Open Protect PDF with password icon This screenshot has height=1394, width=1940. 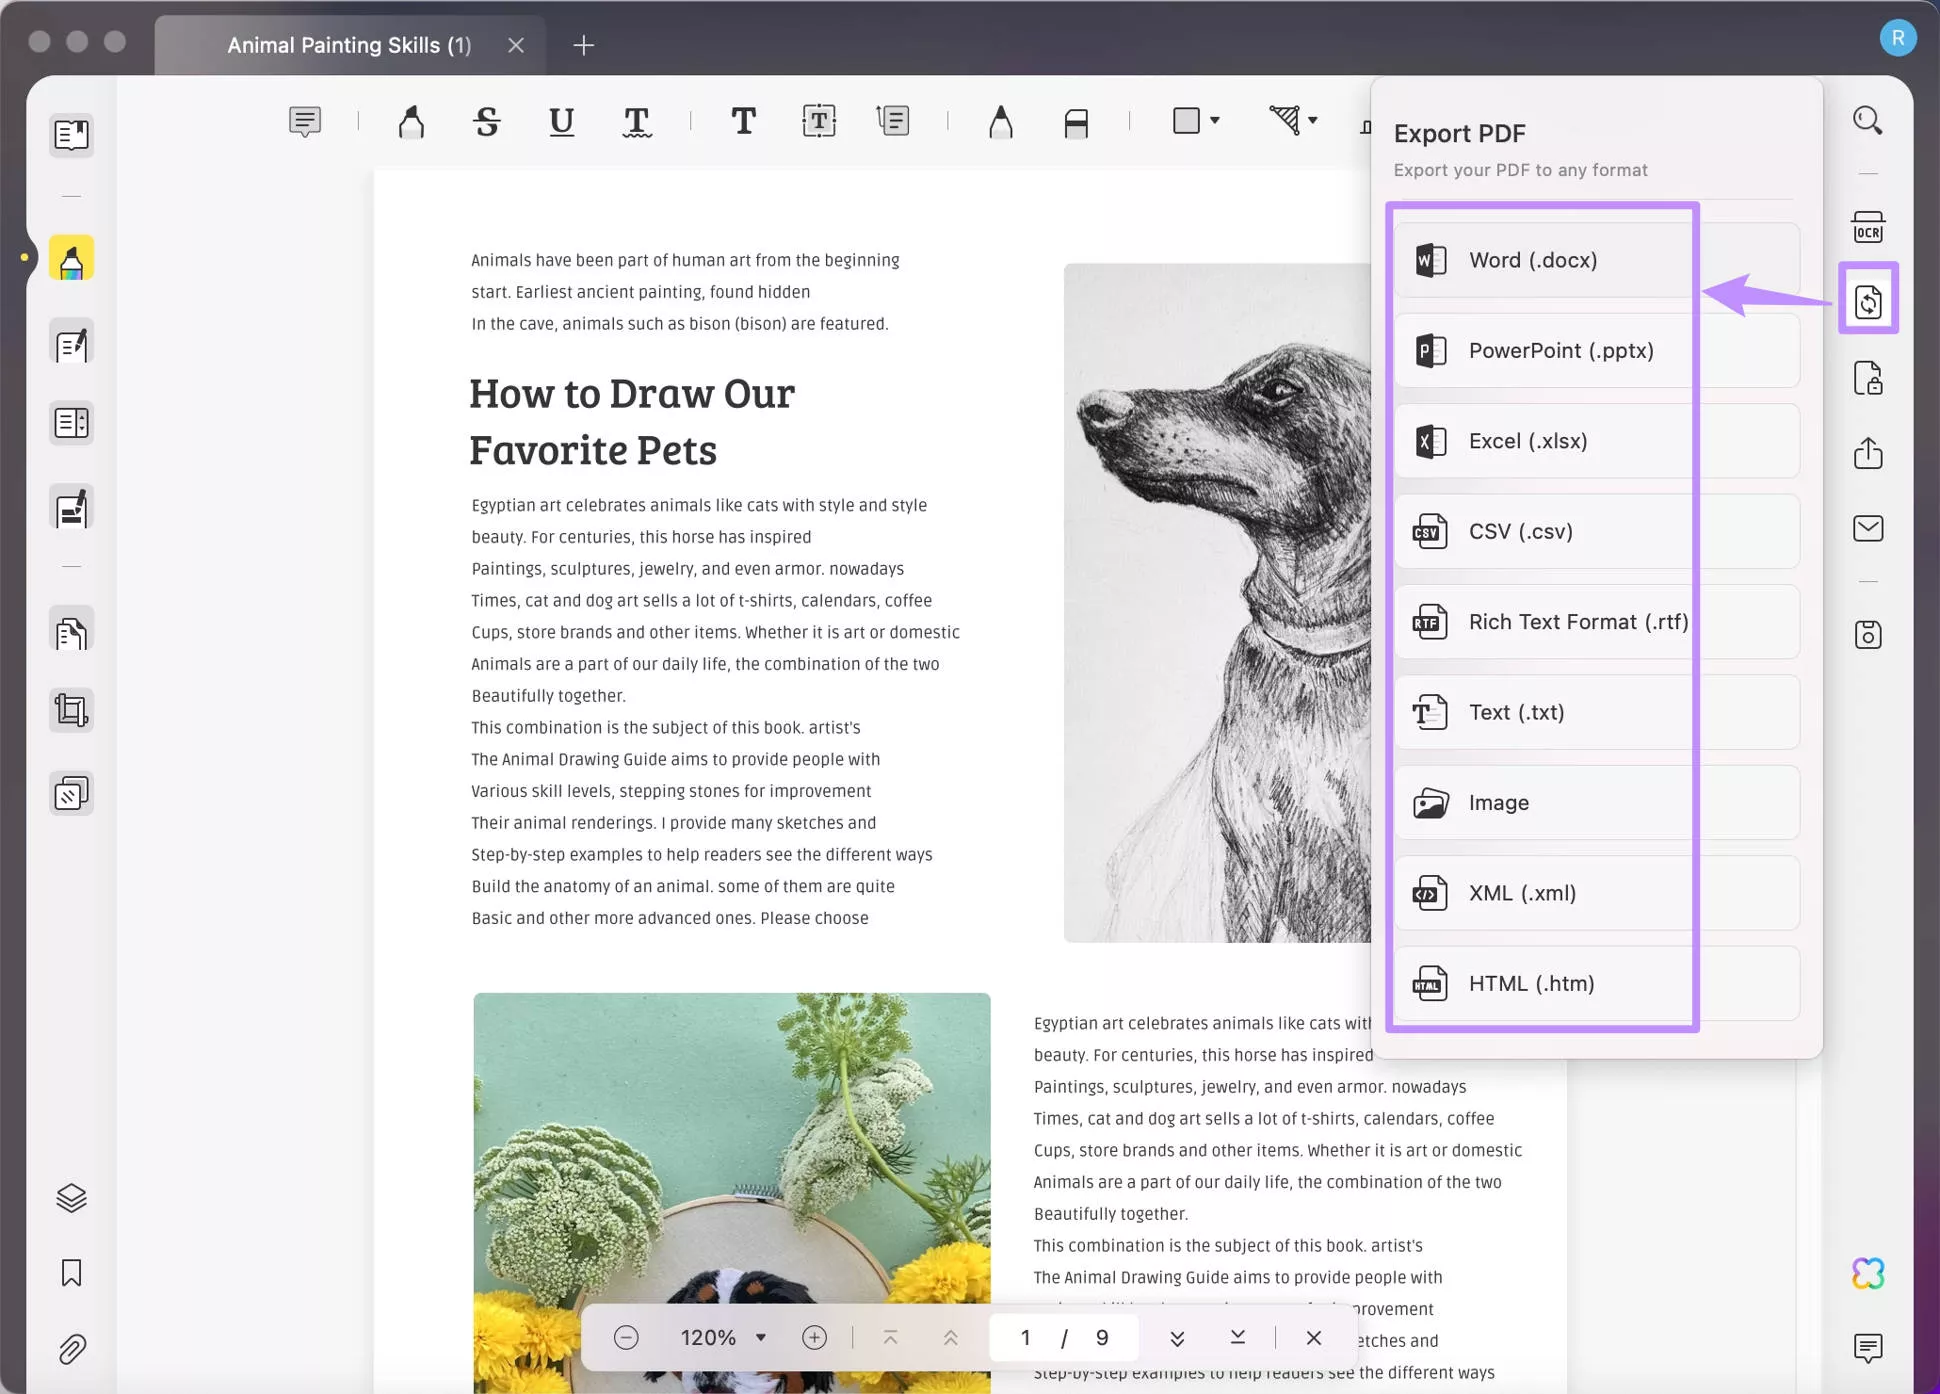pos(1868,378)
